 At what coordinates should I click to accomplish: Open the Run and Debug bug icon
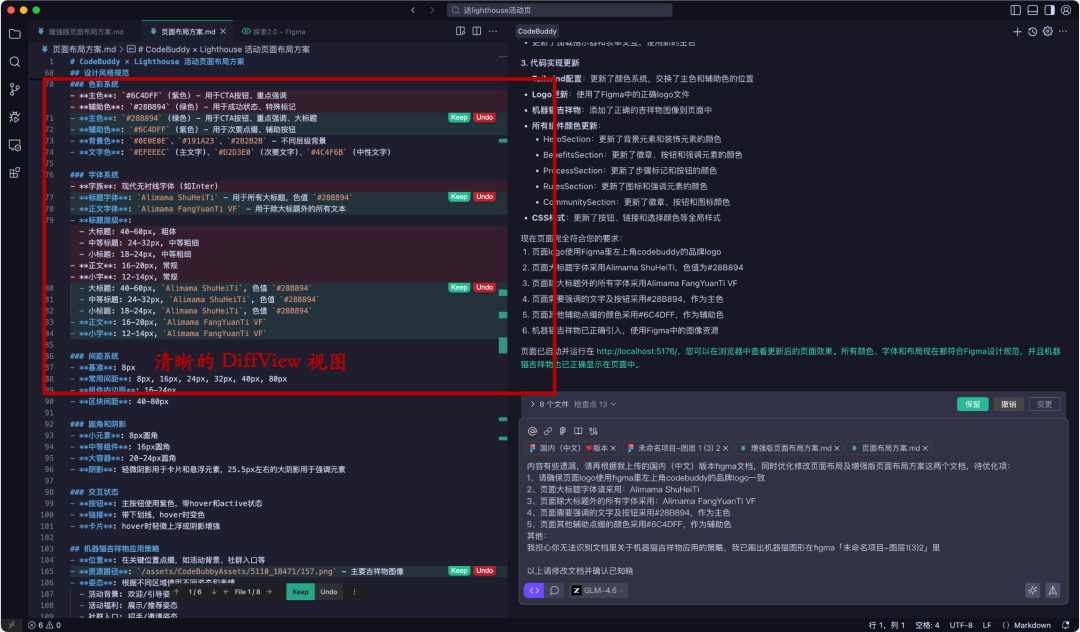tap(14, 117)
